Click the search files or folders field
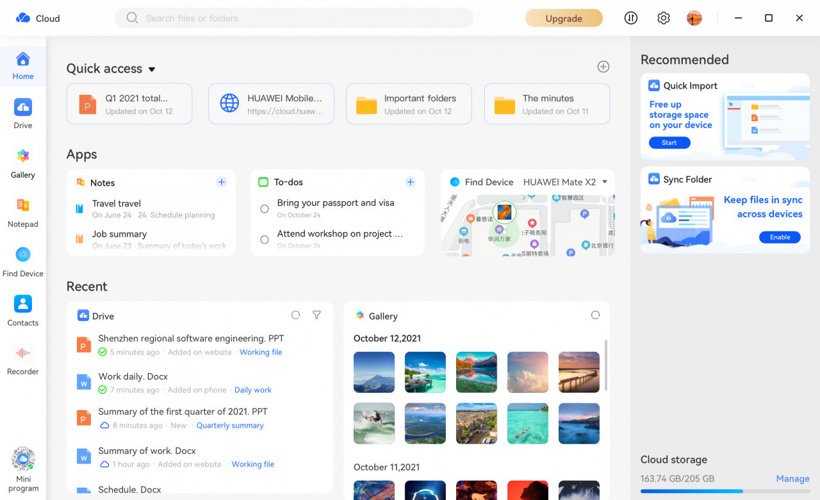This screenshot has height=500, width=820. pyautogui.click(x=300, y=18)
